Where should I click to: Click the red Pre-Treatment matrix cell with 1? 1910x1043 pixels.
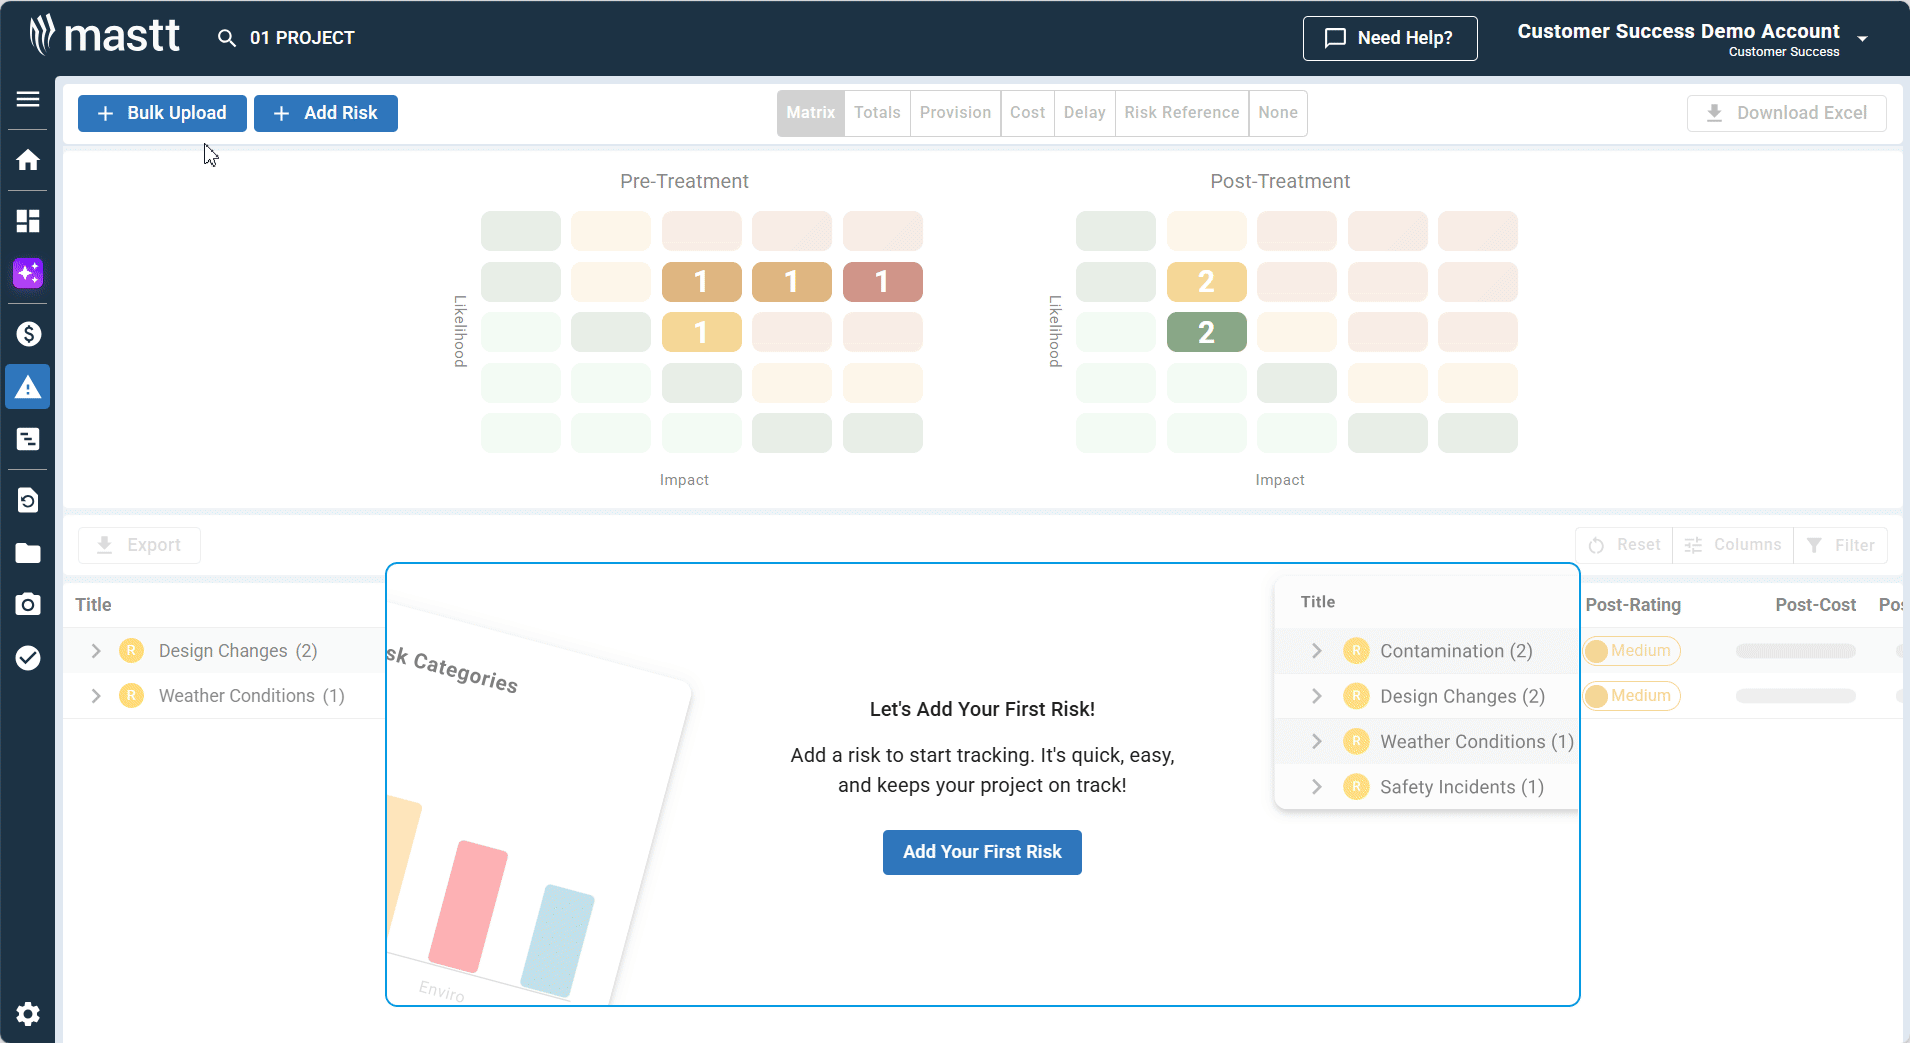(882, 282)
